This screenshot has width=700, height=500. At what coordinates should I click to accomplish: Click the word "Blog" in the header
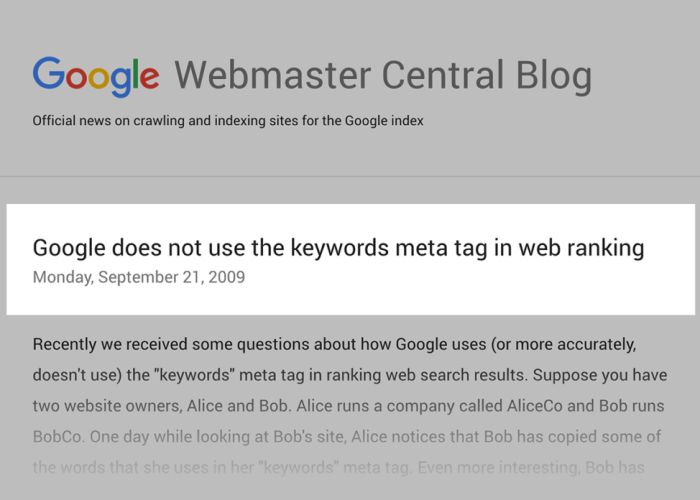549,75
